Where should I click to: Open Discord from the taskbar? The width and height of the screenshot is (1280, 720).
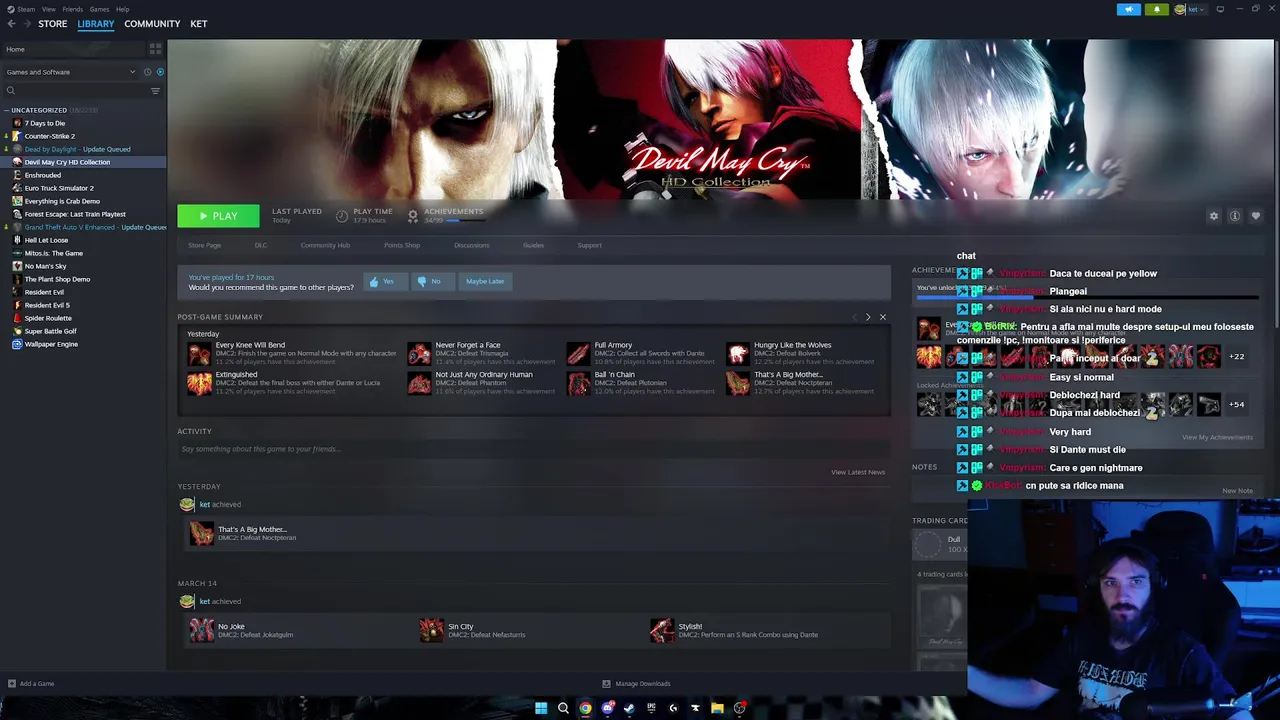(x=607, y=708)
